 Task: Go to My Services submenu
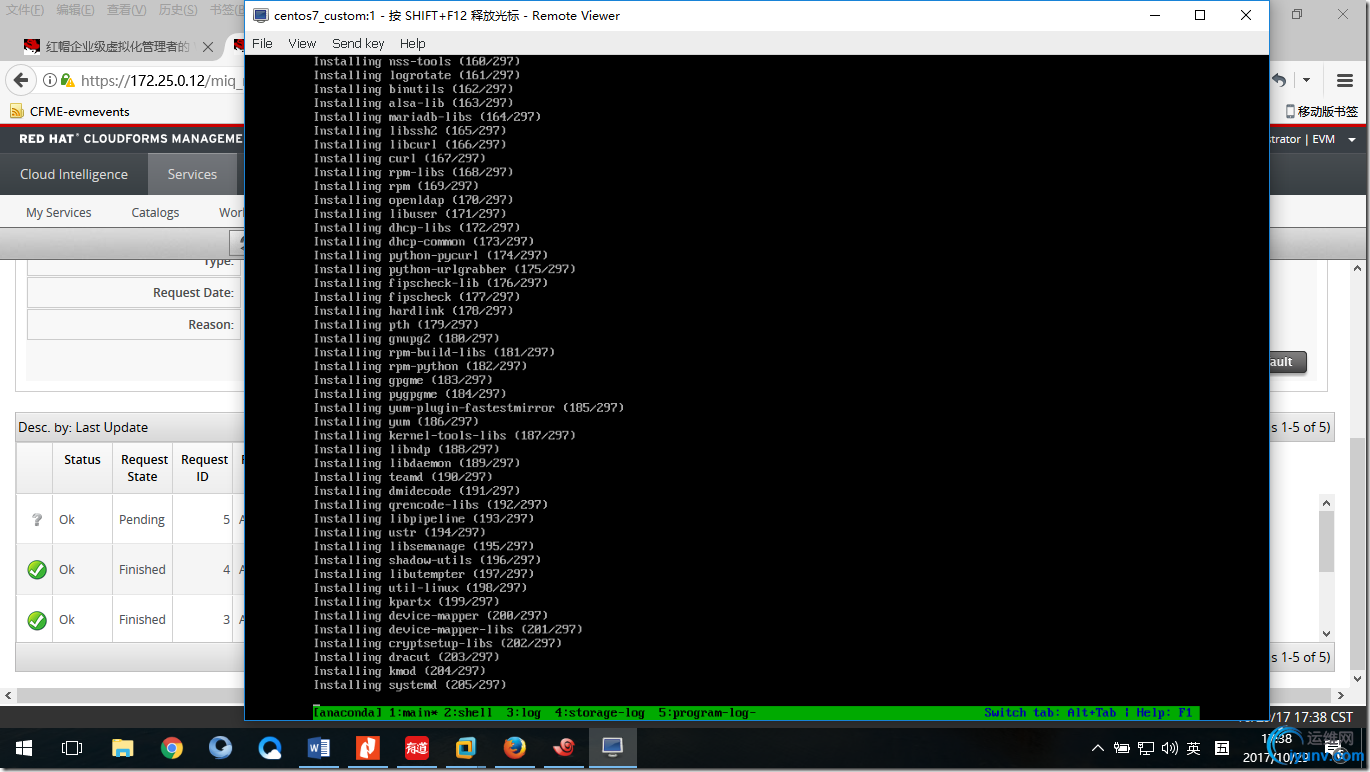[x=58, y=212]
